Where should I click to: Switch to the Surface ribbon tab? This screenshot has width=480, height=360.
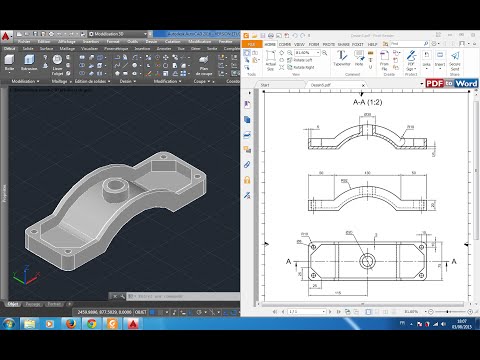click(47, 49)
